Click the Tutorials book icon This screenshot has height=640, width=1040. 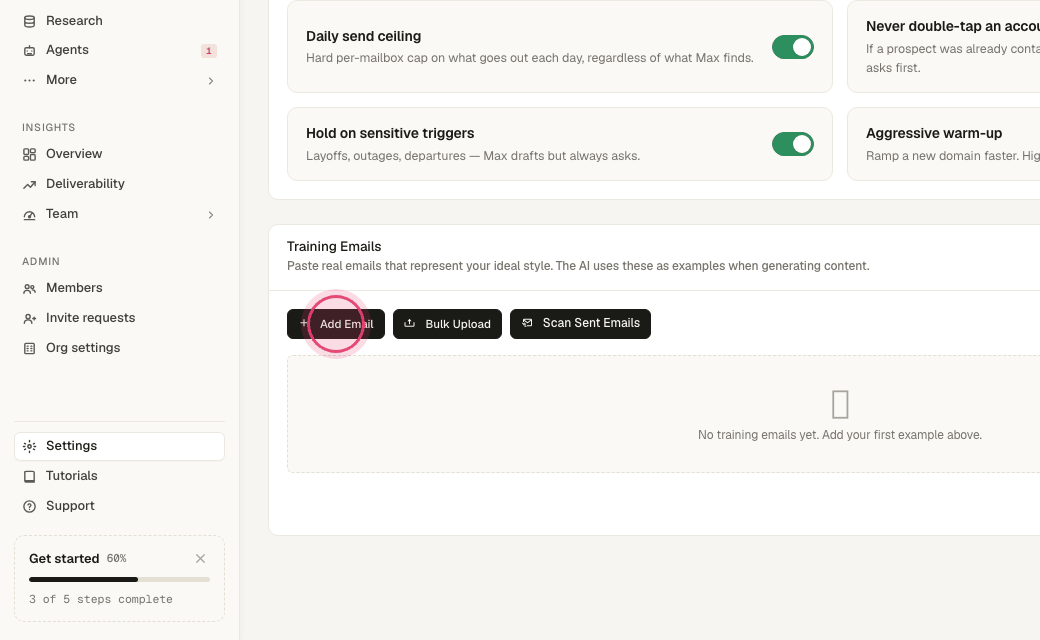29,476
